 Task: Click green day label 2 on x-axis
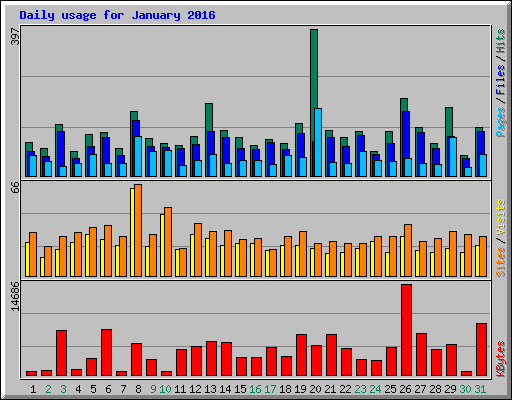pyautogui.click(x=48, y=389)
